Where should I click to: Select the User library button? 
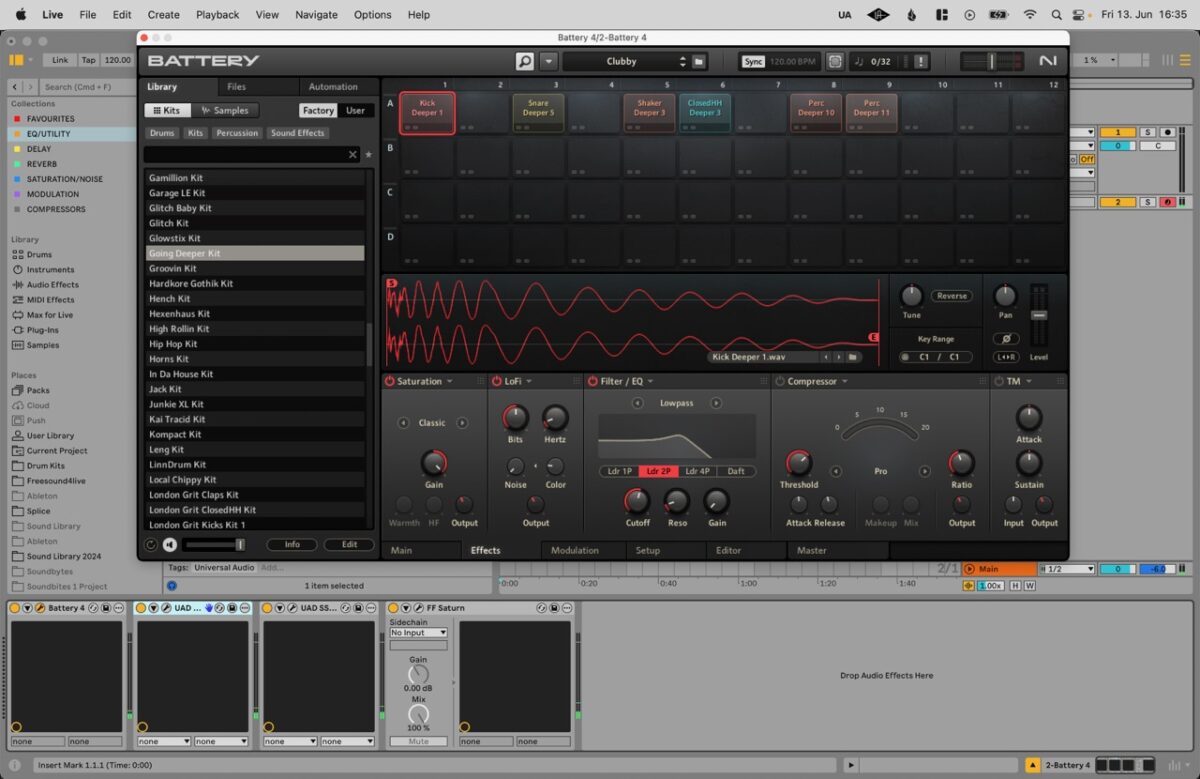click(x=355, y=110)
